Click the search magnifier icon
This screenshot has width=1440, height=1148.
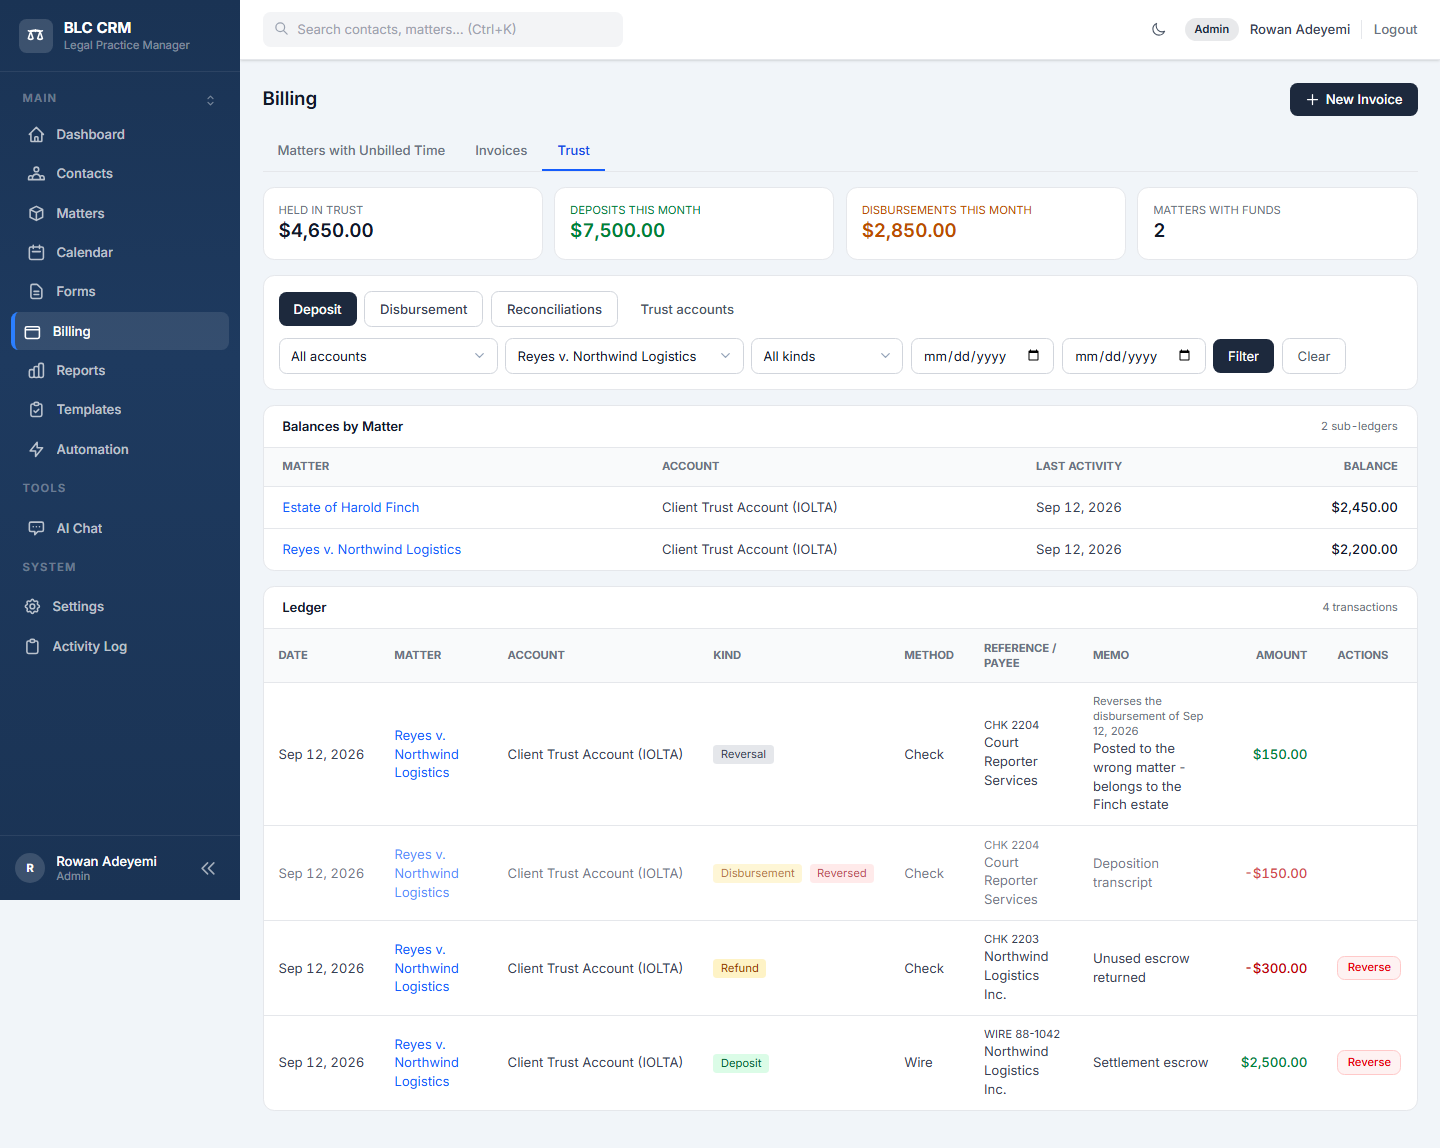pyautogui.click(x=281, y=29)
